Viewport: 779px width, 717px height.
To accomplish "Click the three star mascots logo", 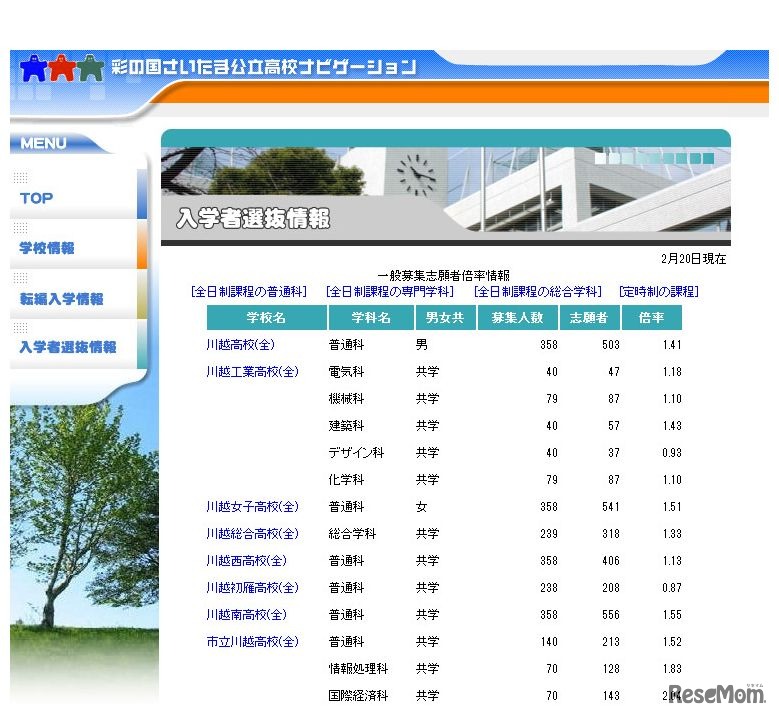I will point(62,68).
